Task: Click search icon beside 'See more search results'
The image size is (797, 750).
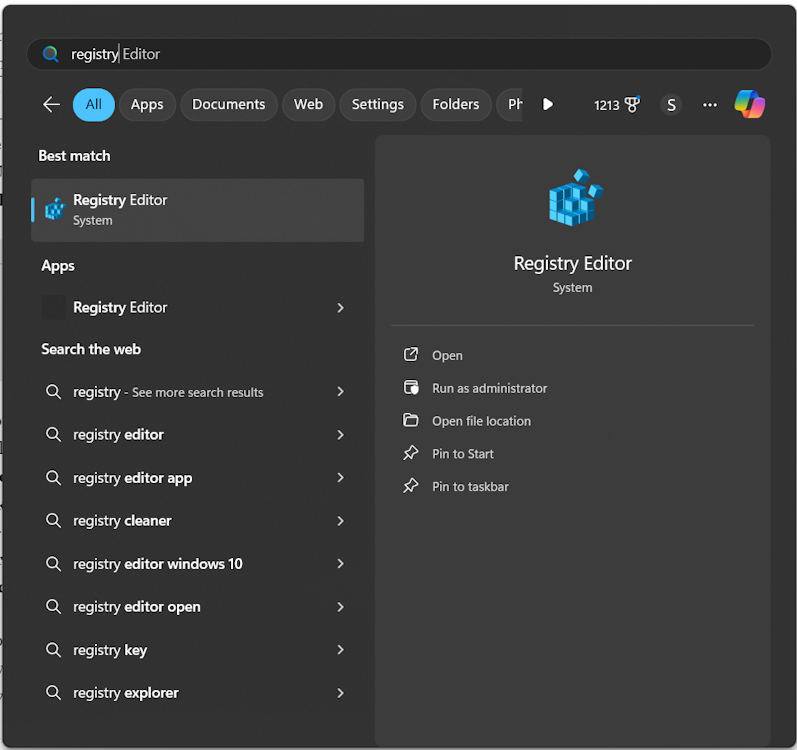Action: point(53,392)
